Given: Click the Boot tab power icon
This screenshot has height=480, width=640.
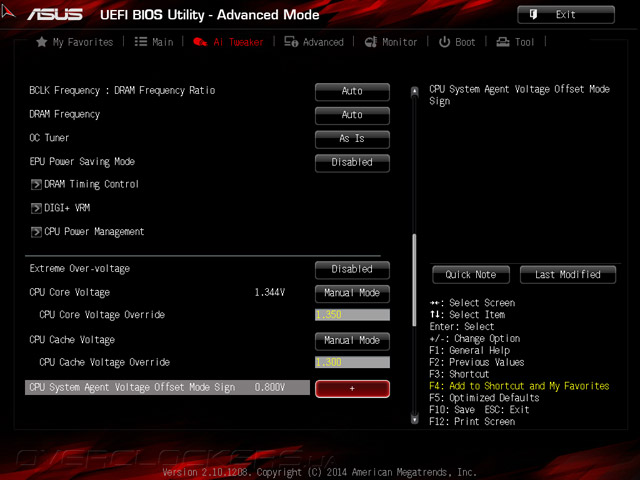Looking at the screenshot, I should pyautogui.click(x=444, y=42).
